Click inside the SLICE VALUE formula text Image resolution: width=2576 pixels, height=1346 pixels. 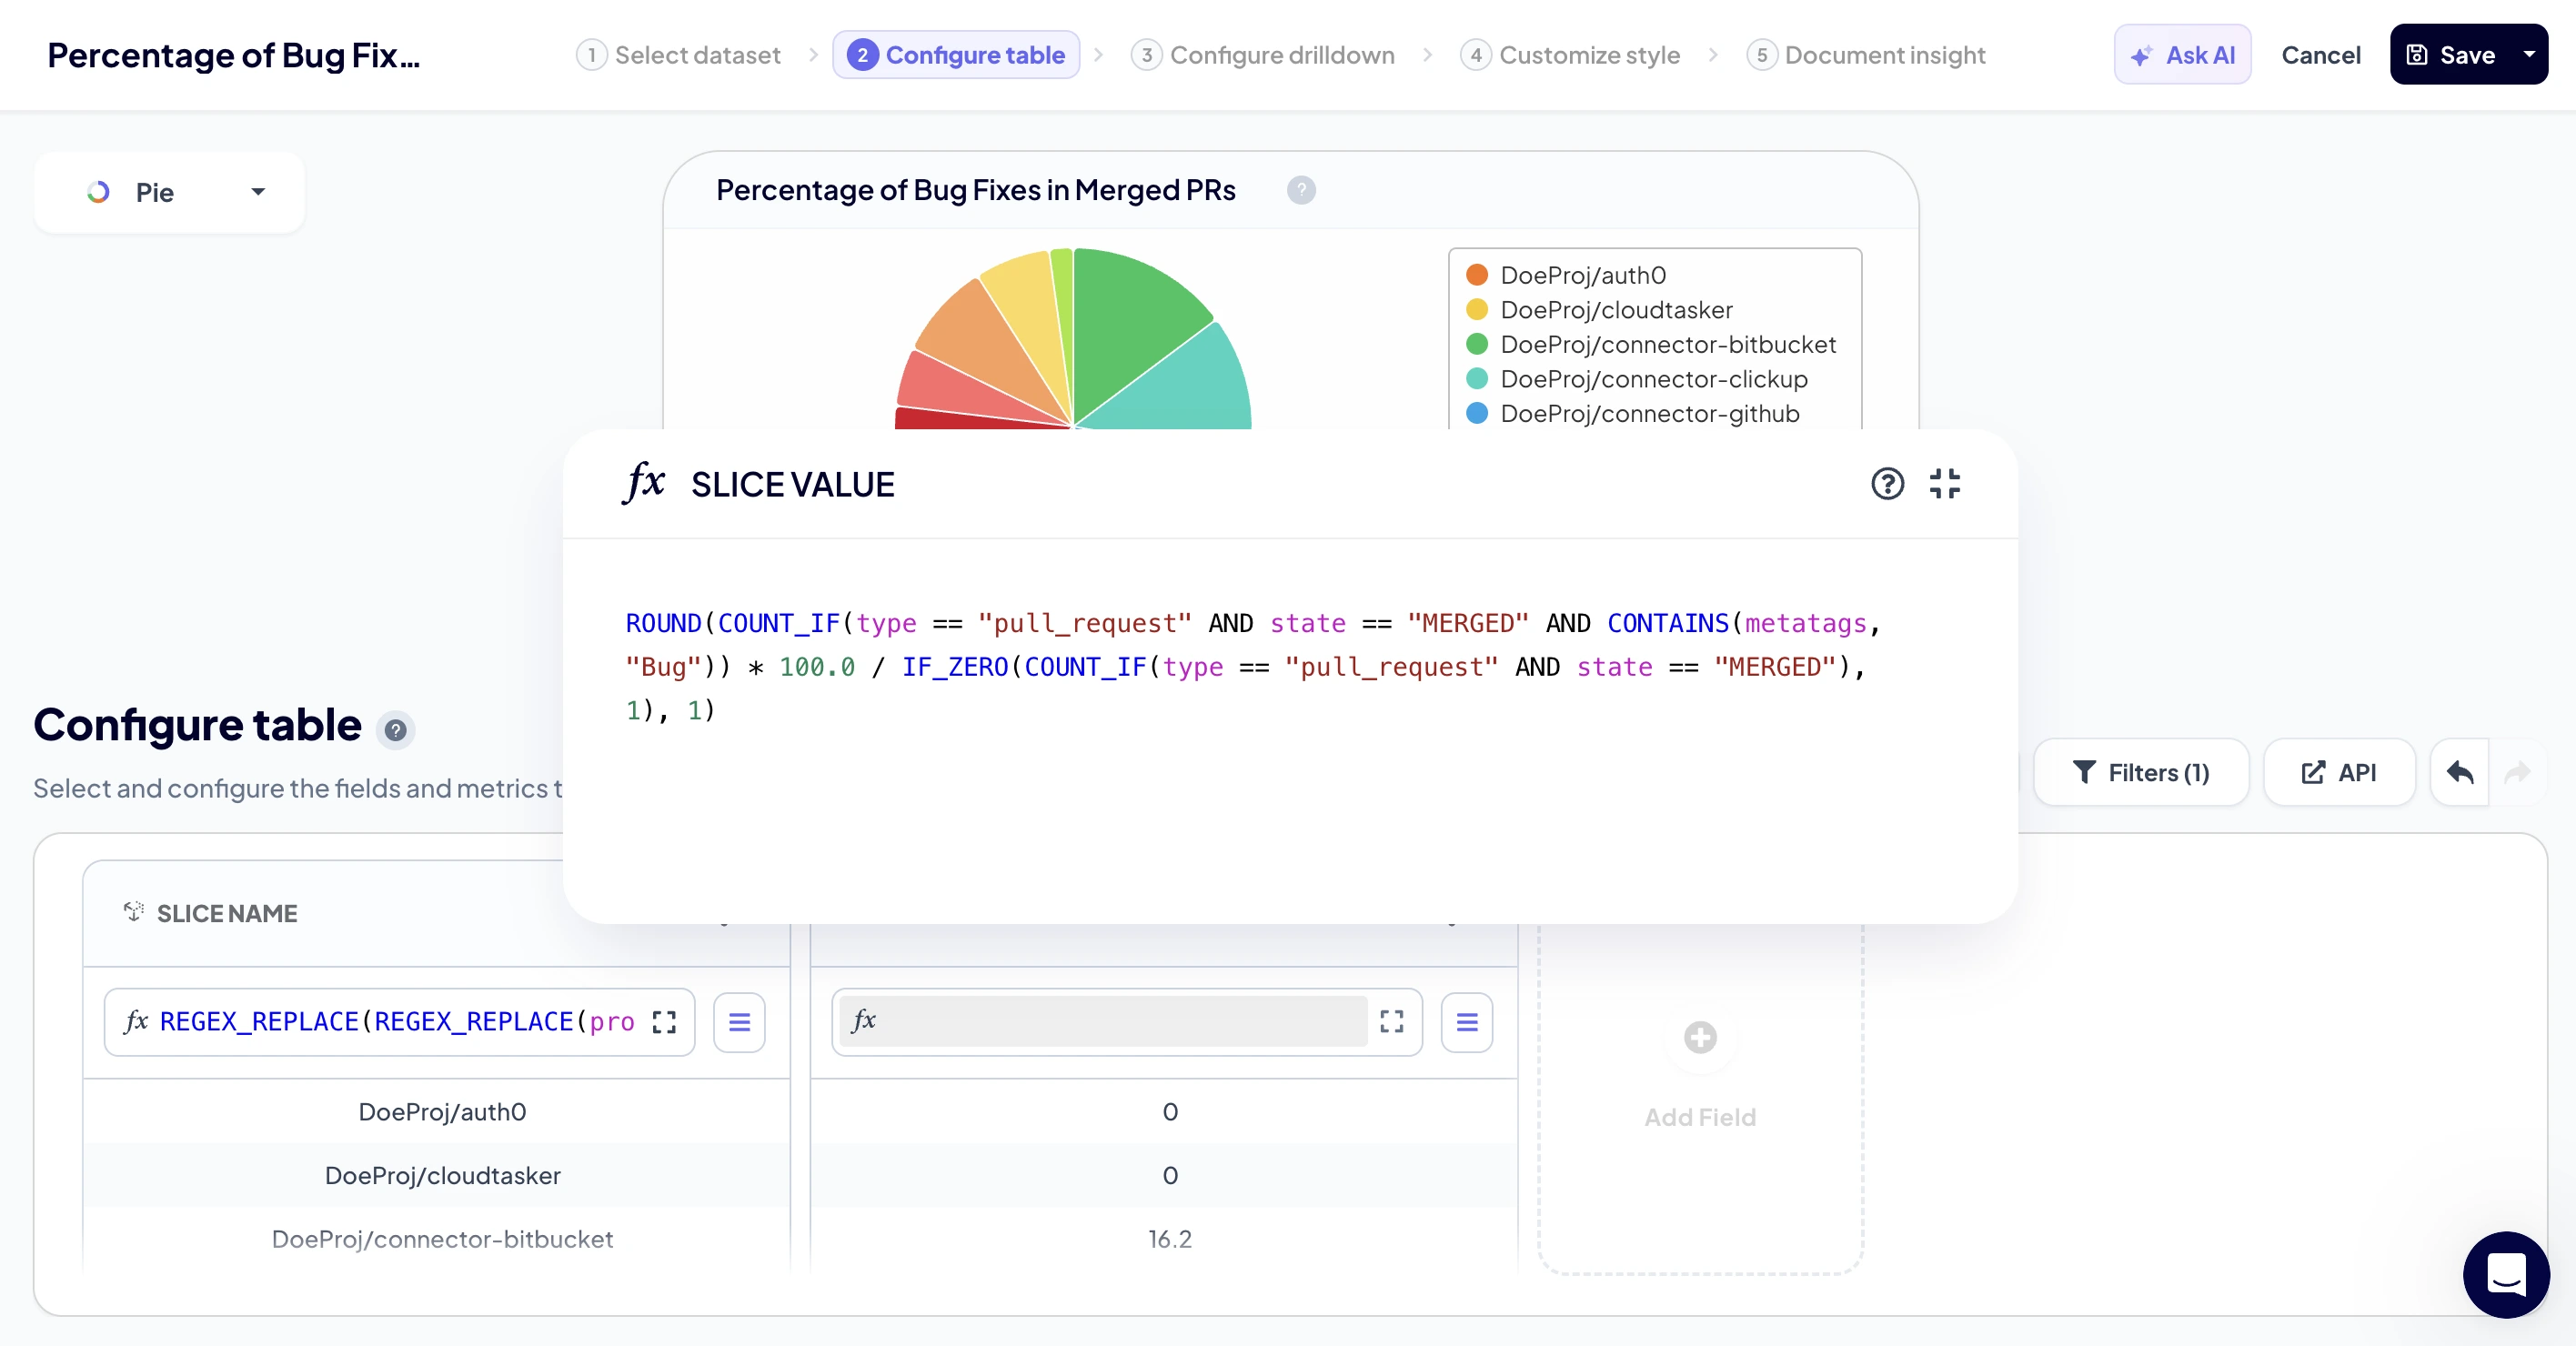click(x=1252, y=667)
